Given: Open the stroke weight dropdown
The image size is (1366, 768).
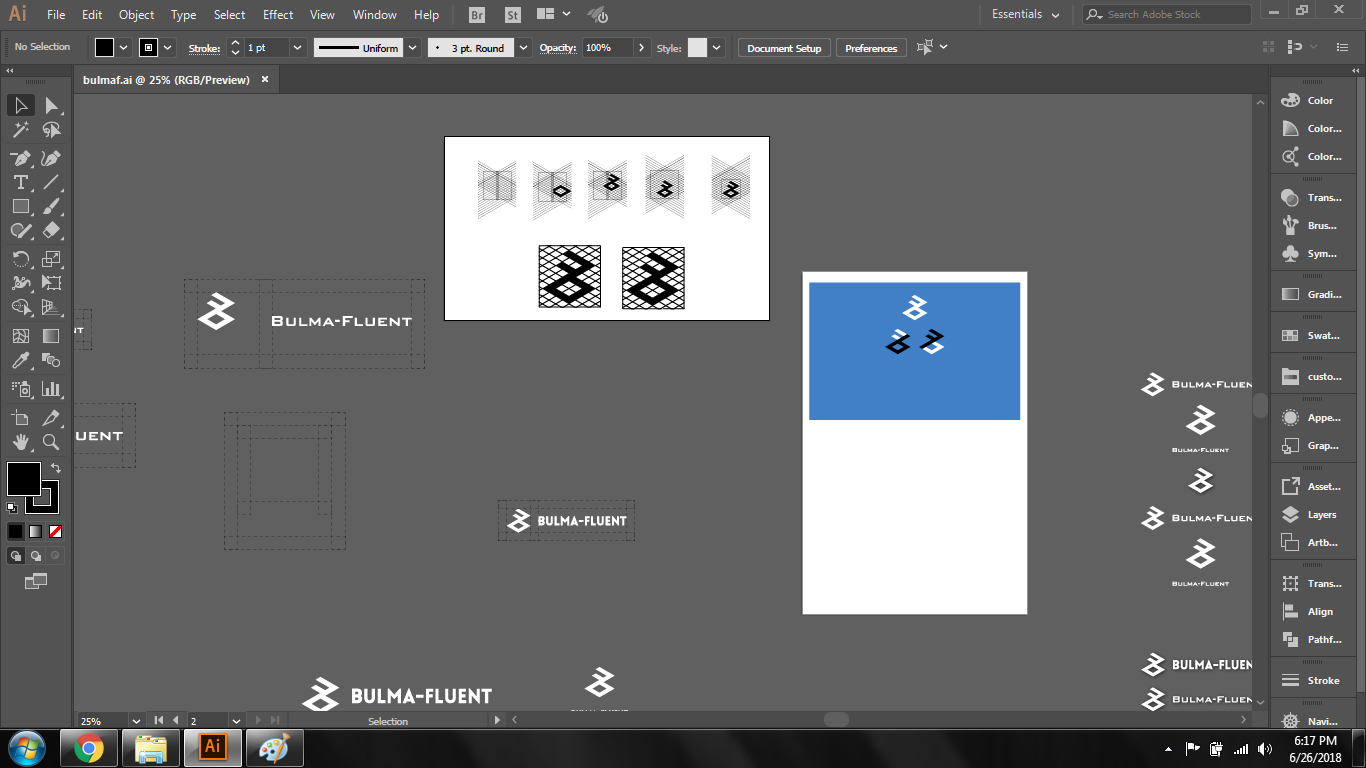Looking at the screenshot, I should [297, 48].
